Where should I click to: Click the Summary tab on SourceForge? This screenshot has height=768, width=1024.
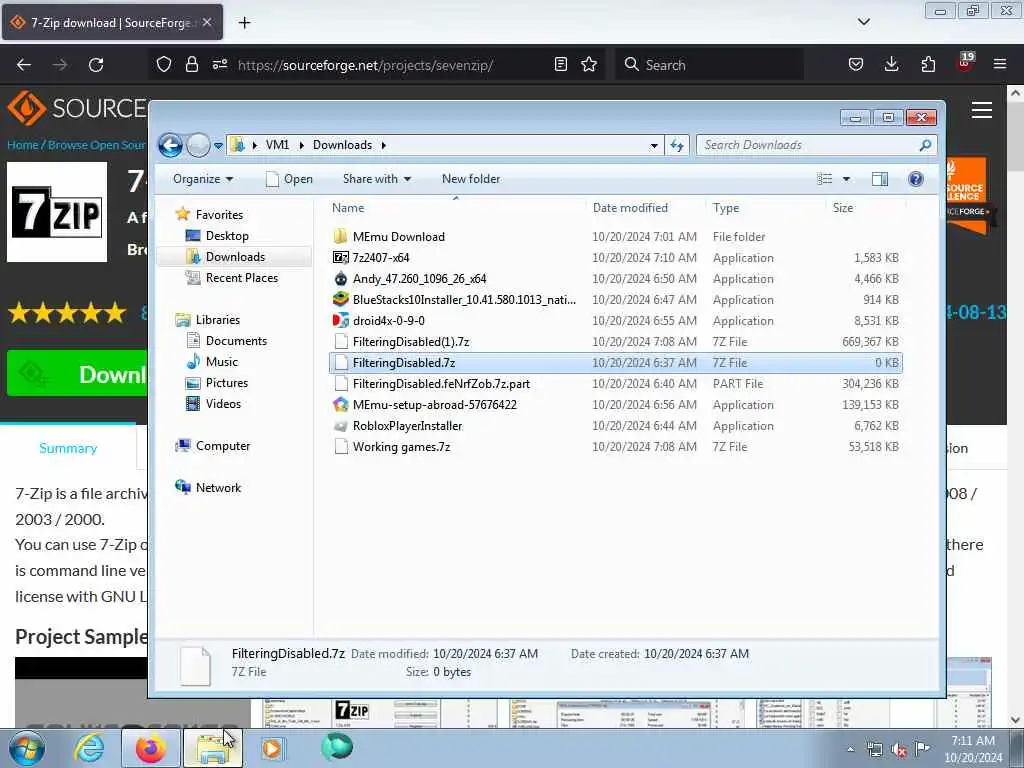point(68,448)
